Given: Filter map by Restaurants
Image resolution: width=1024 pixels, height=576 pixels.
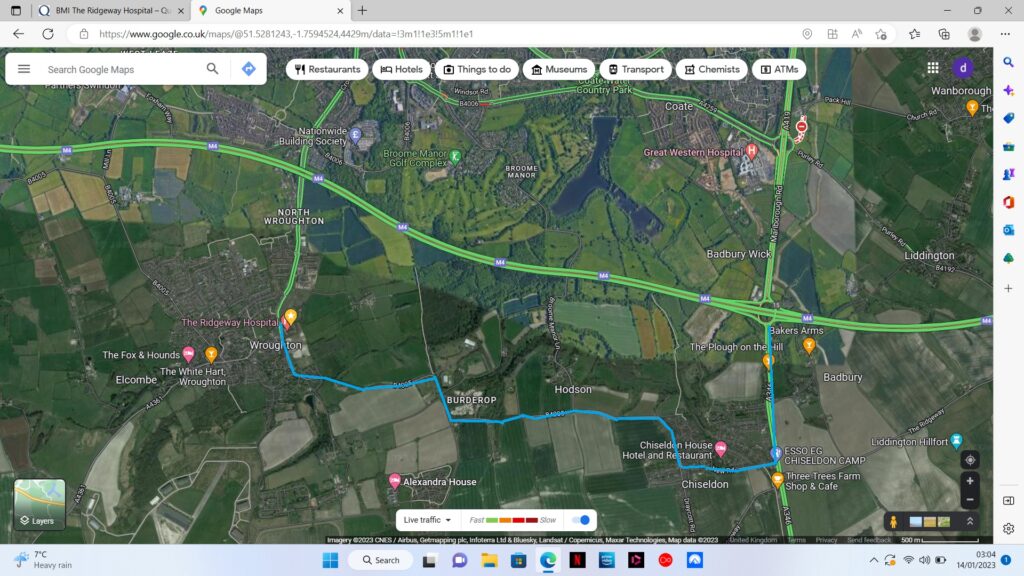Looking at the screenshot, I should (x=327, y=69).
